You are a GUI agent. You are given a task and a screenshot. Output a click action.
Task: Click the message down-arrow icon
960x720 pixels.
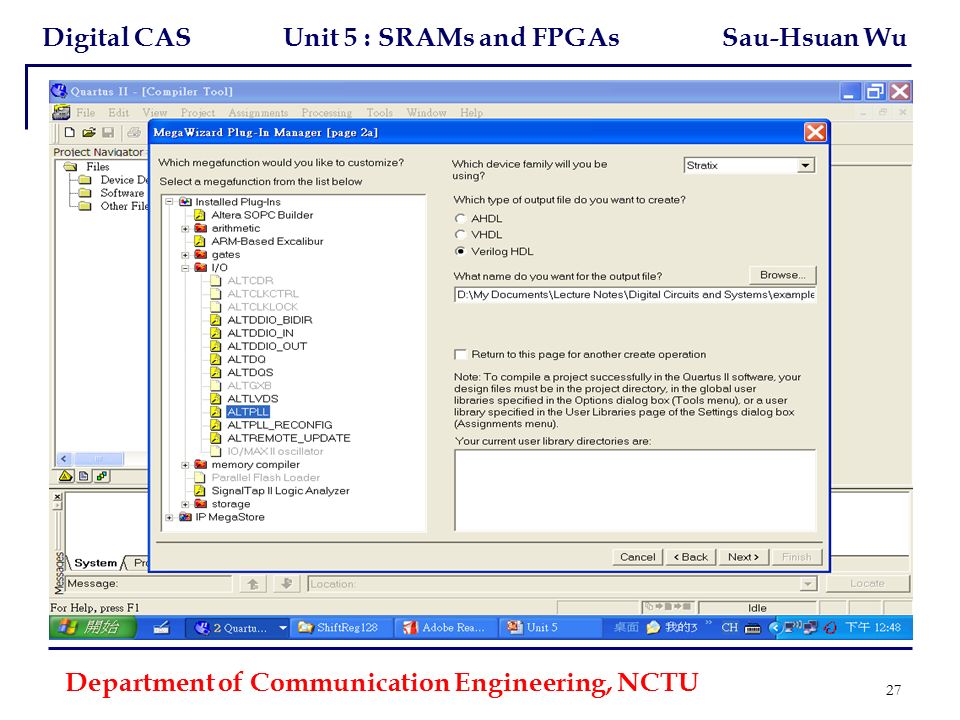(287, 583)
